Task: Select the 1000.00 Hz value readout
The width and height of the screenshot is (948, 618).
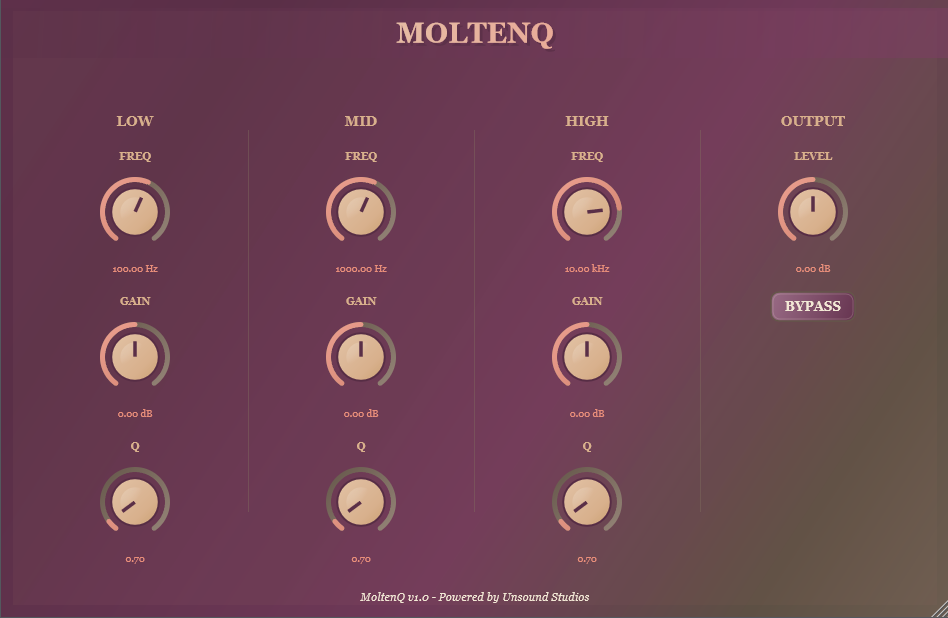Action: click(x=361, y=268)
